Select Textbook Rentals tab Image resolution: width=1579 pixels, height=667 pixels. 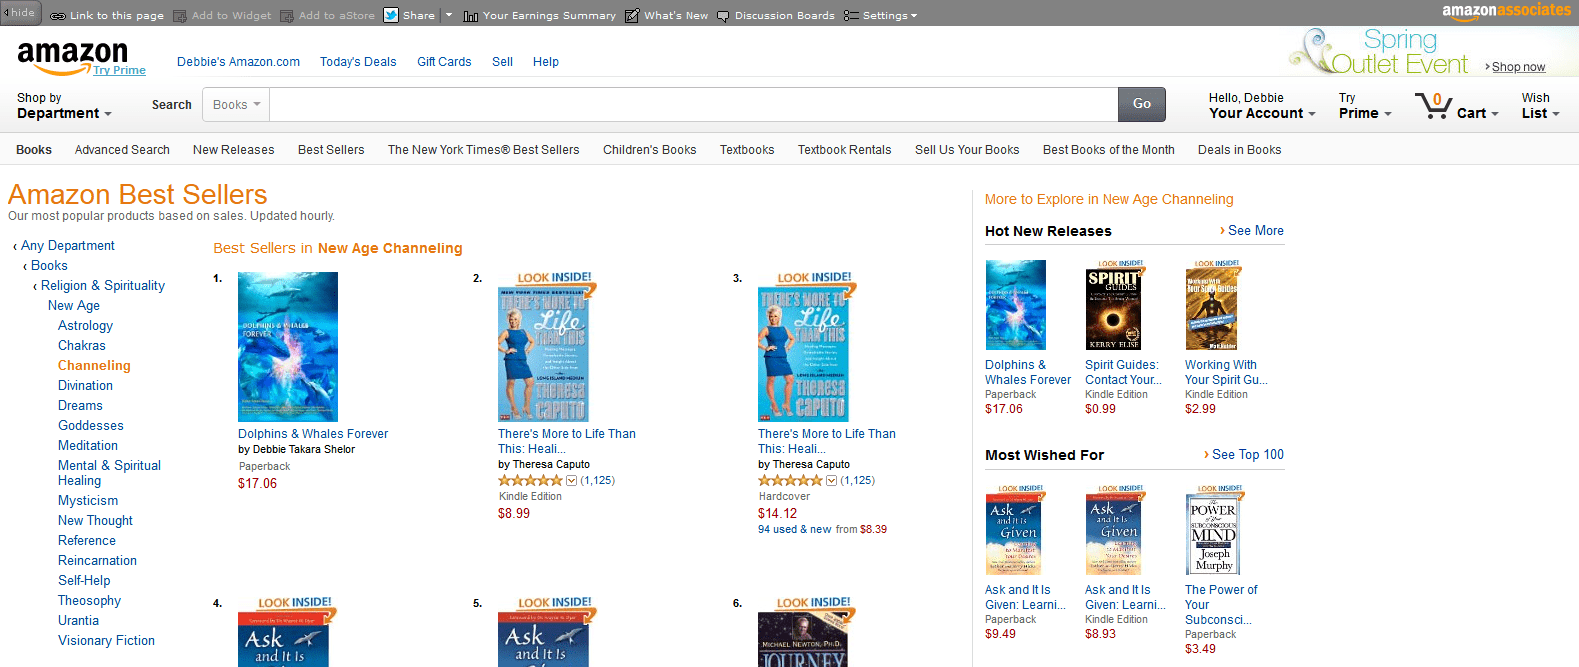844,150
